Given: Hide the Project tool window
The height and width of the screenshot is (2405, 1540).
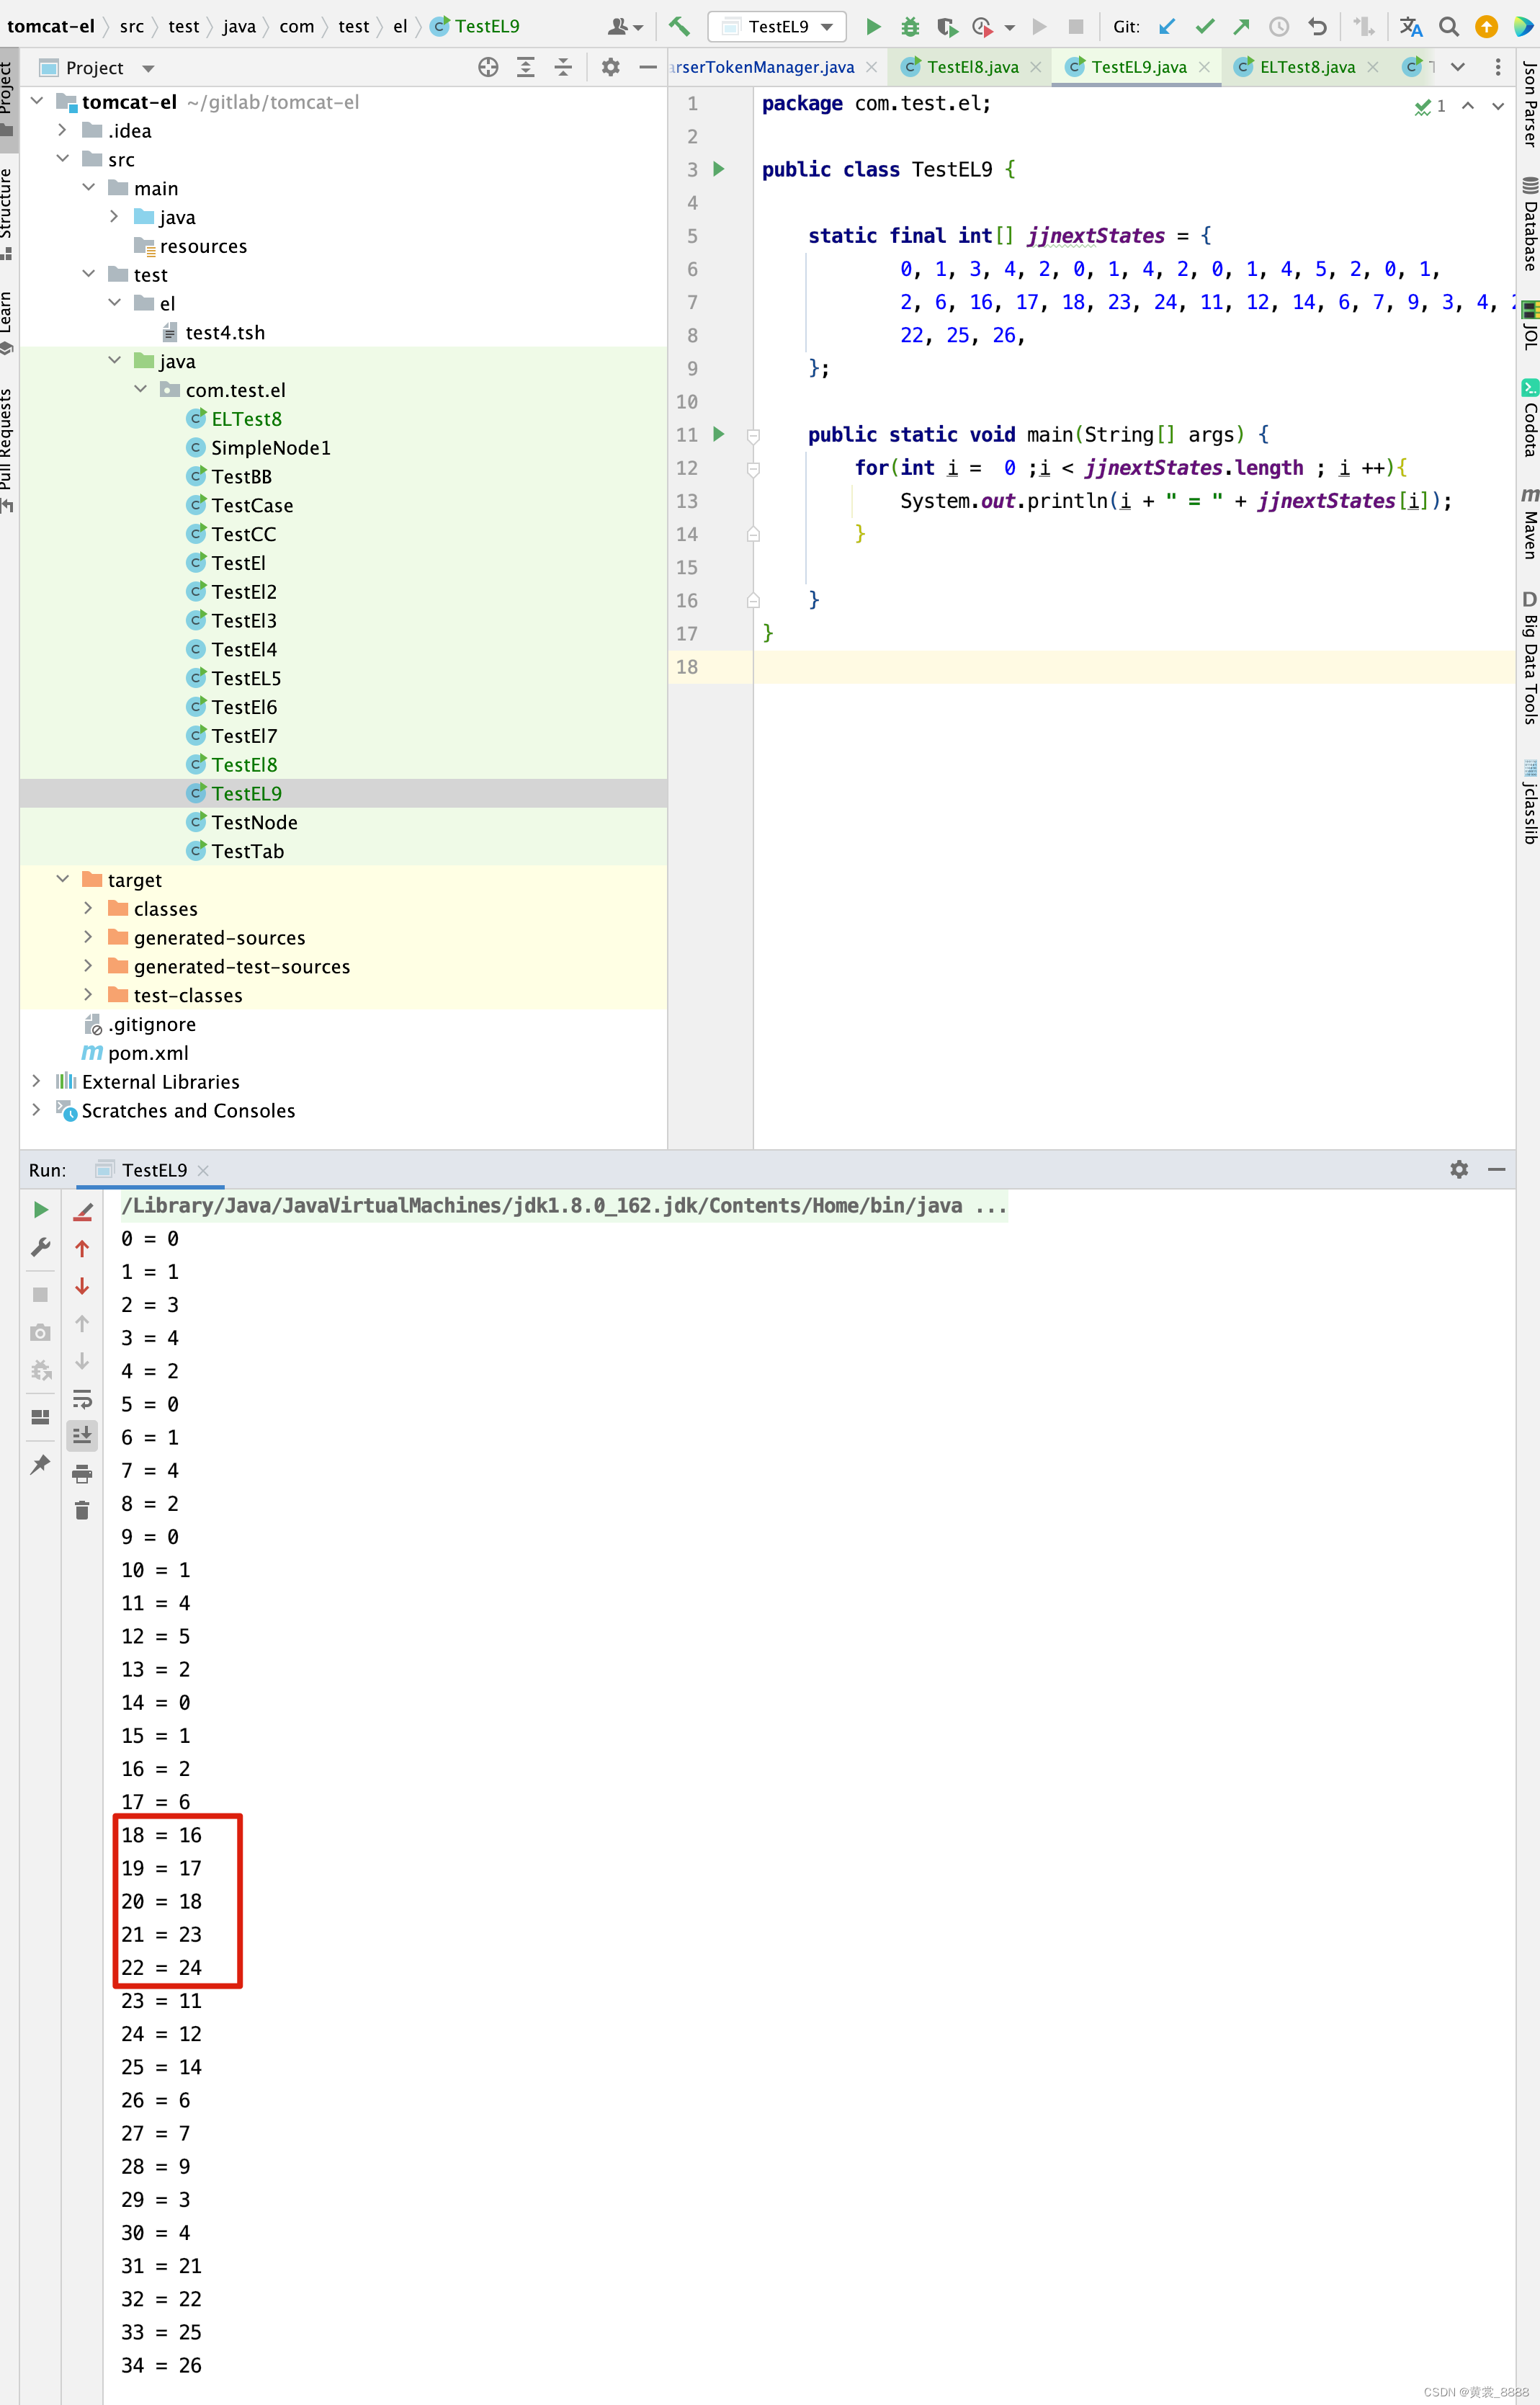Looking at the screenshot, I should pyautogui.click(x=648, y=67).
